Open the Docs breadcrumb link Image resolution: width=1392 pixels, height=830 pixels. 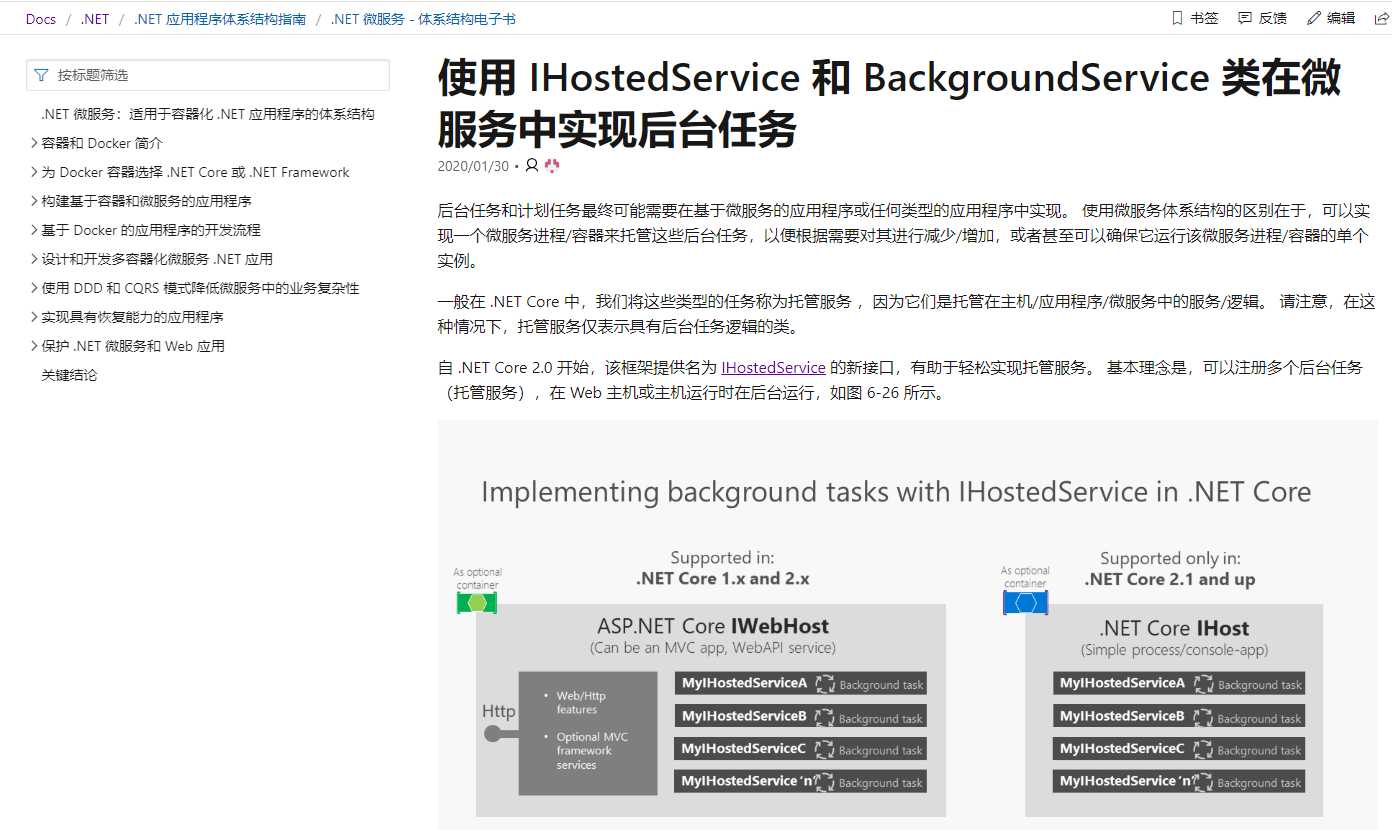click(41, 19)
